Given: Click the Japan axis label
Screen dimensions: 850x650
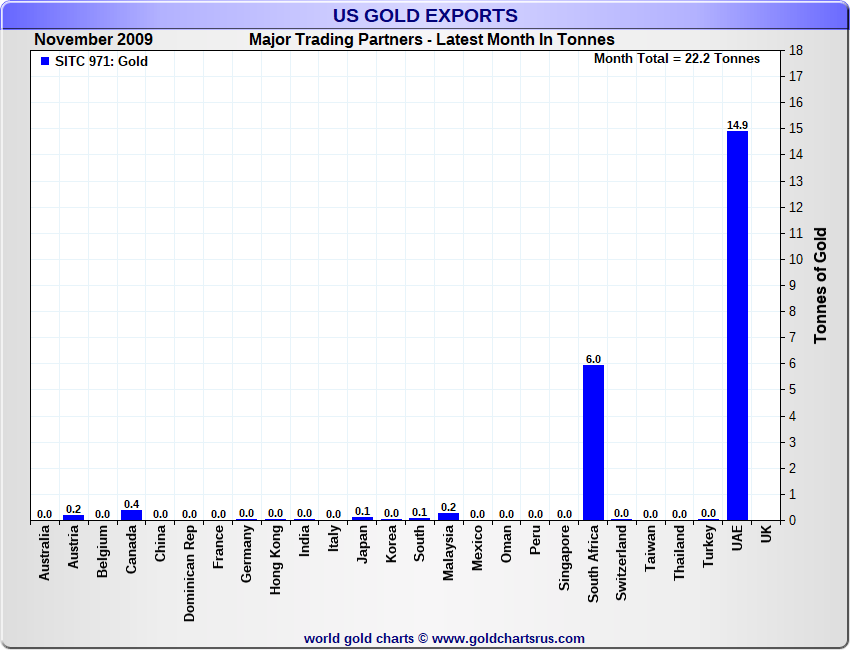Looking at the screenshot, I should 362,544.
